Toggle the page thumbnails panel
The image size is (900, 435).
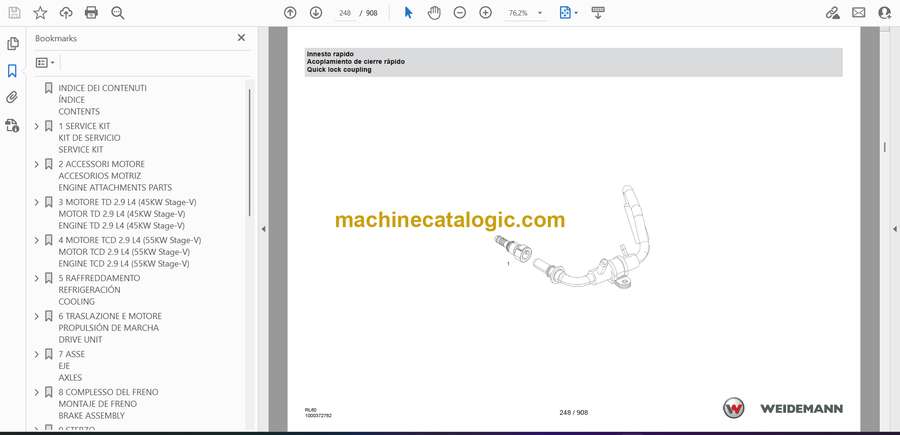pos(13,44)
